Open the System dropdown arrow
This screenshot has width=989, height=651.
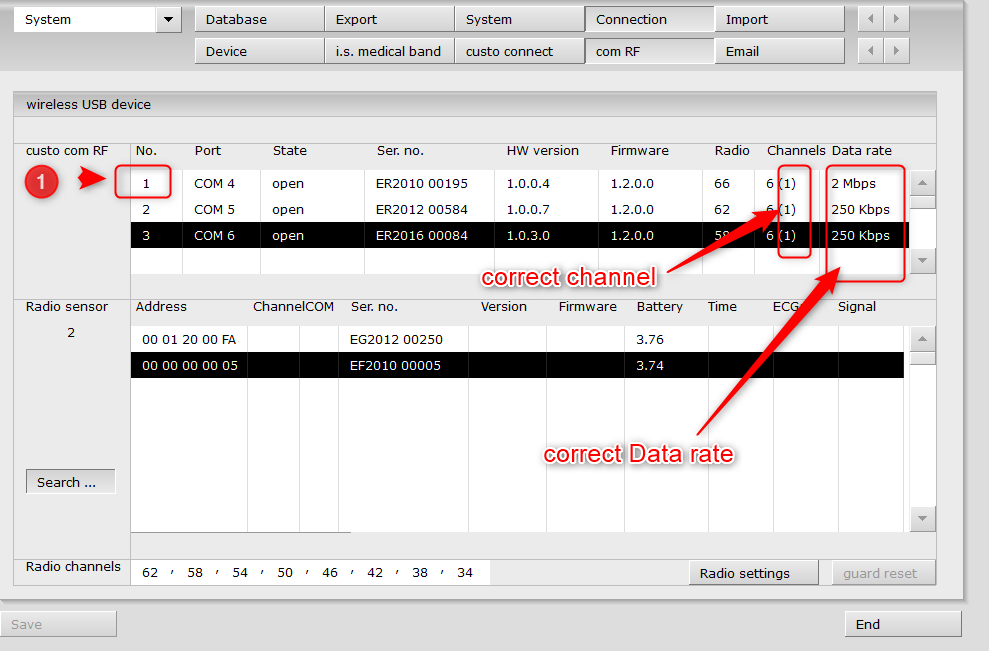[x=168, y=20]
